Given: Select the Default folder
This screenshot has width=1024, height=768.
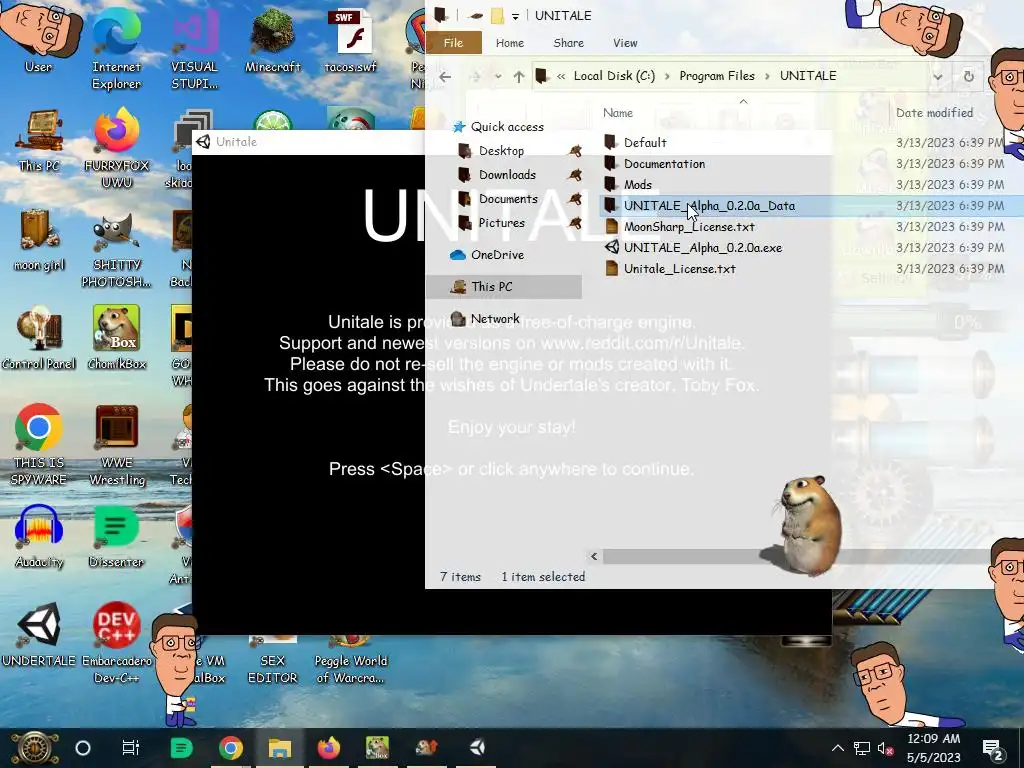Looking at the screenshot, I should (645, 142).
